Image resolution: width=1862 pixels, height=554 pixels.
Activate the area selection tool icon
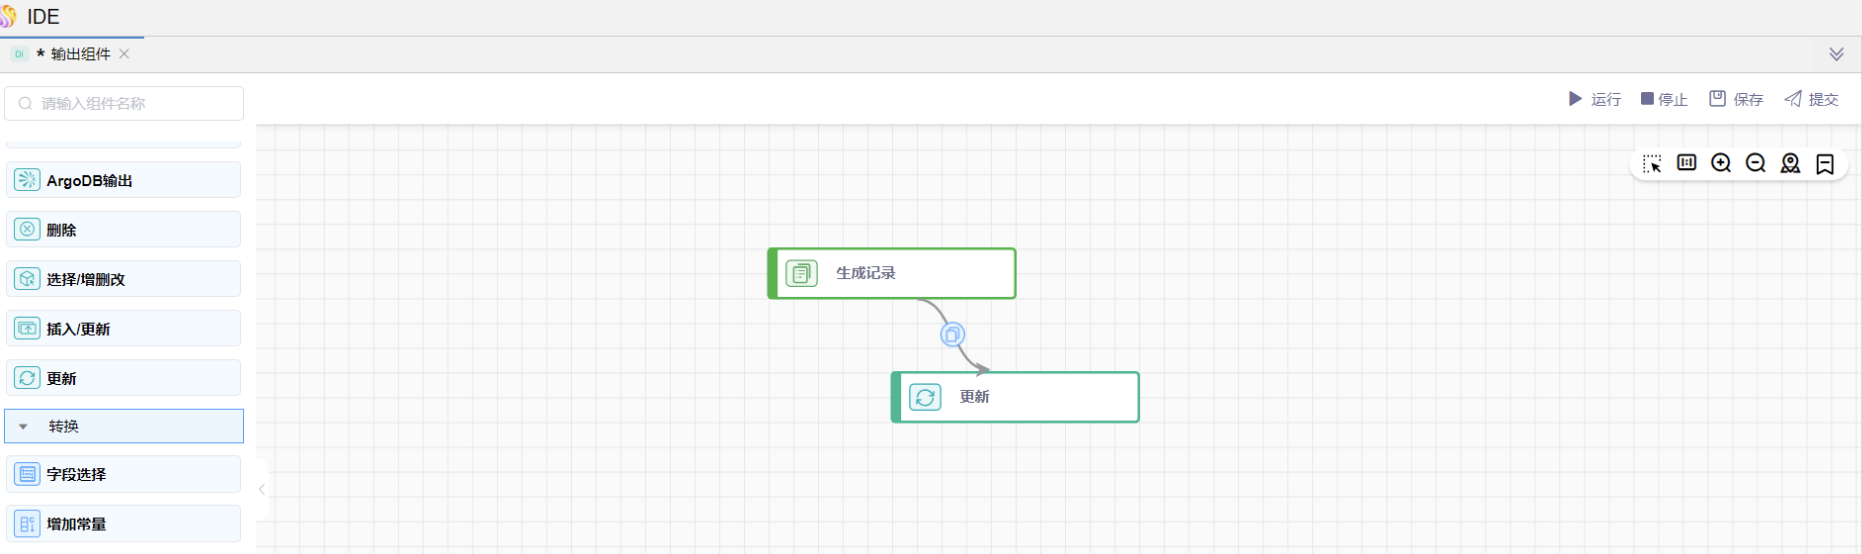click(1652, 163)
